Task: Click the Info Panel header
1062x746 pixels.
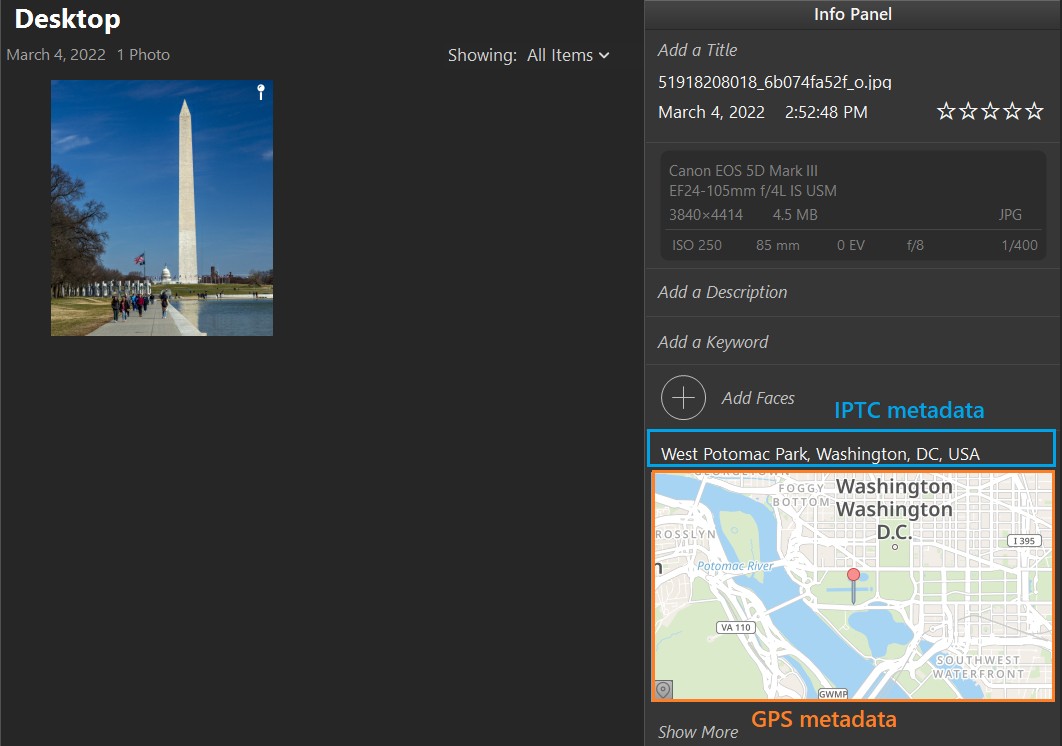Action: (x=853, y=14)
